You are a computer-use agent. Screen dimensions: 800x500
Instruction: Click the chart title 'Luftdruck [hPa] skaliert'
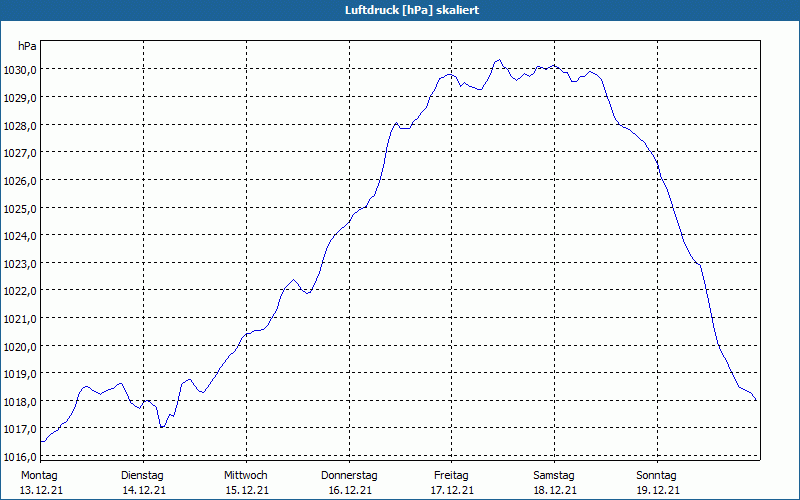[412, 10]
